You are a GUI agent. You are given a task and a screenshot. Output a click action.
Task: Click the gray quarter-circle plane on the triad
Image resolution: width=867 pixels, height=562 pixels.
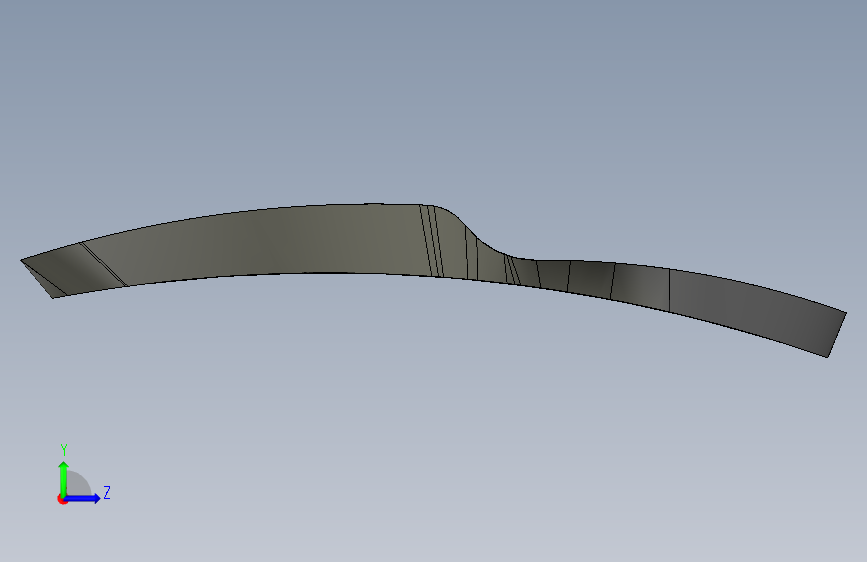point(79,483)
